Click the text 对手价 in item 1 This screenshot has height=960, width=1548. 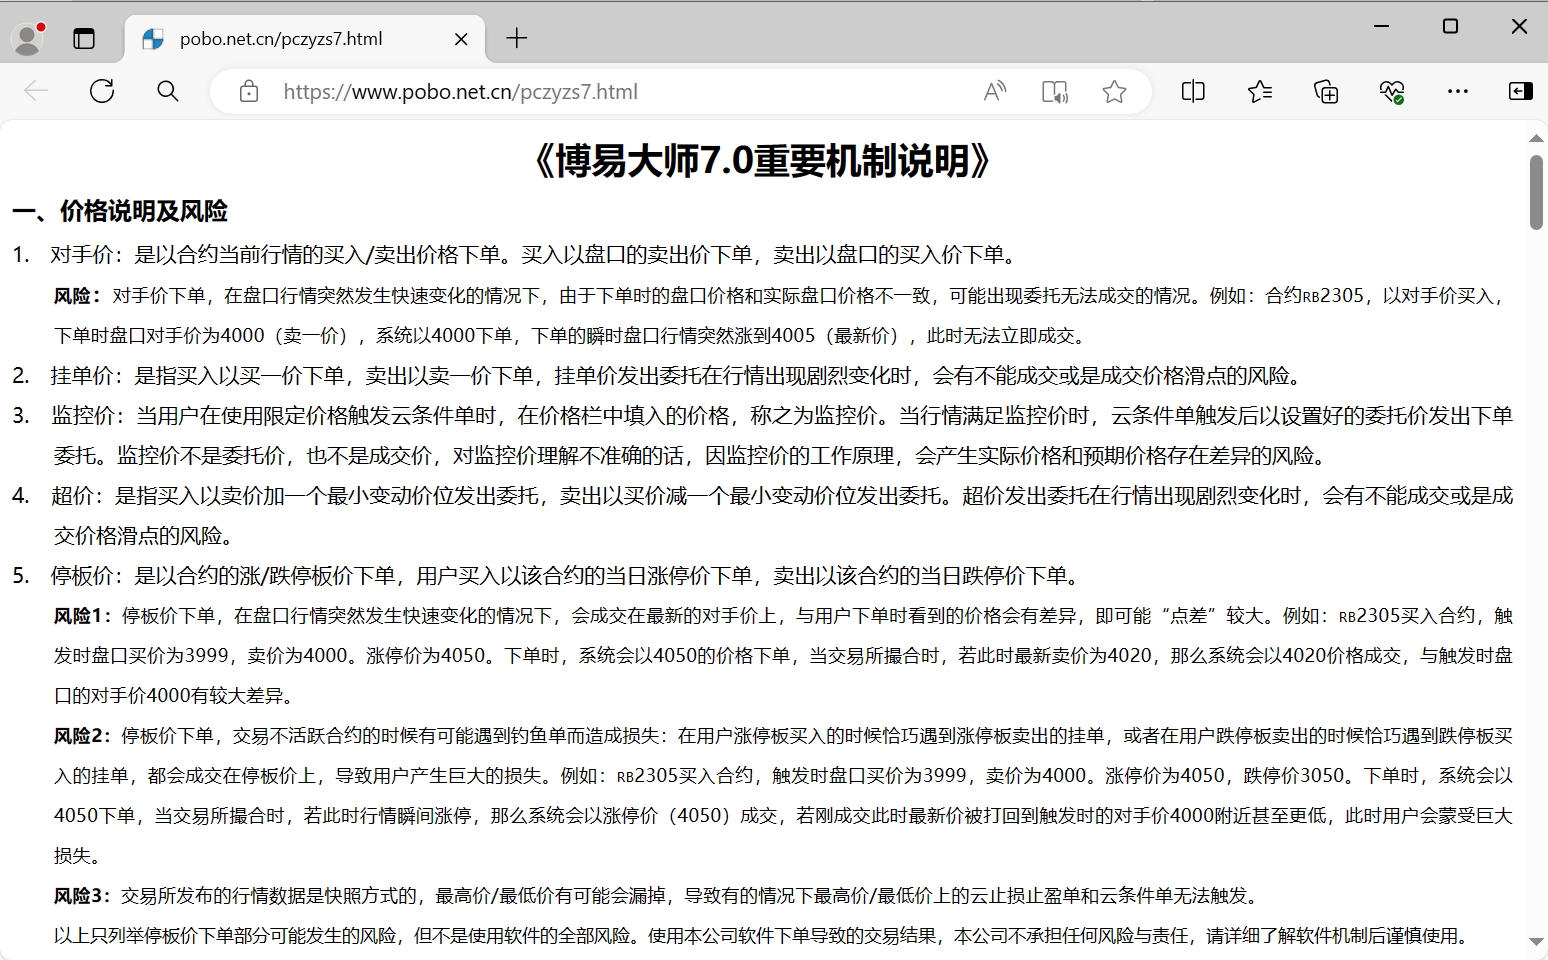(82, 255)
